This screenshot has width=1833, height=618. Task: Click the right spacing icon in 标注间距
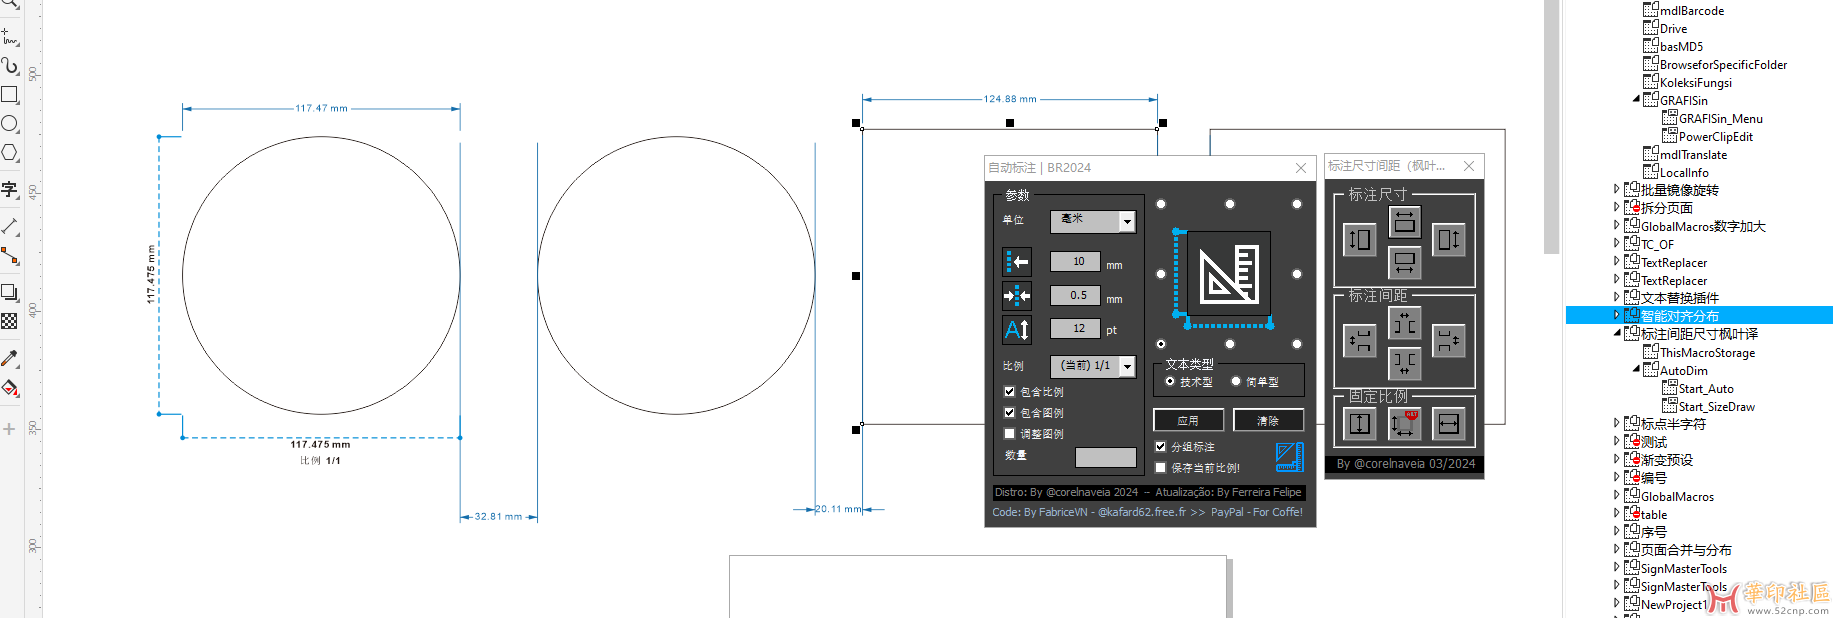pos(1449,341)
